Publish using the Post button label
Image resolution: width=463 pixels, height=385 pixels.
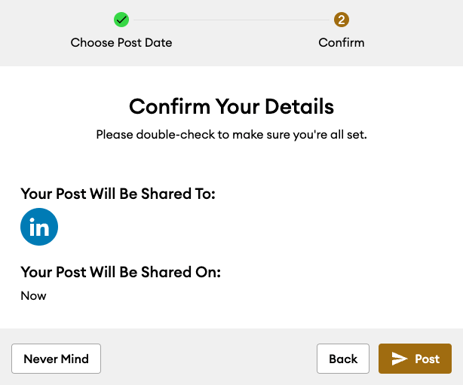click(x=427, y=359)
